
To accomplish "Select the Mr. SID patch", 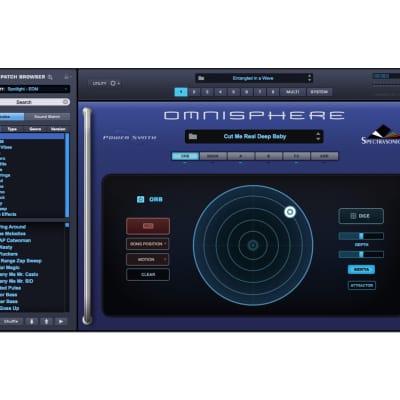I will pos(17,281).
